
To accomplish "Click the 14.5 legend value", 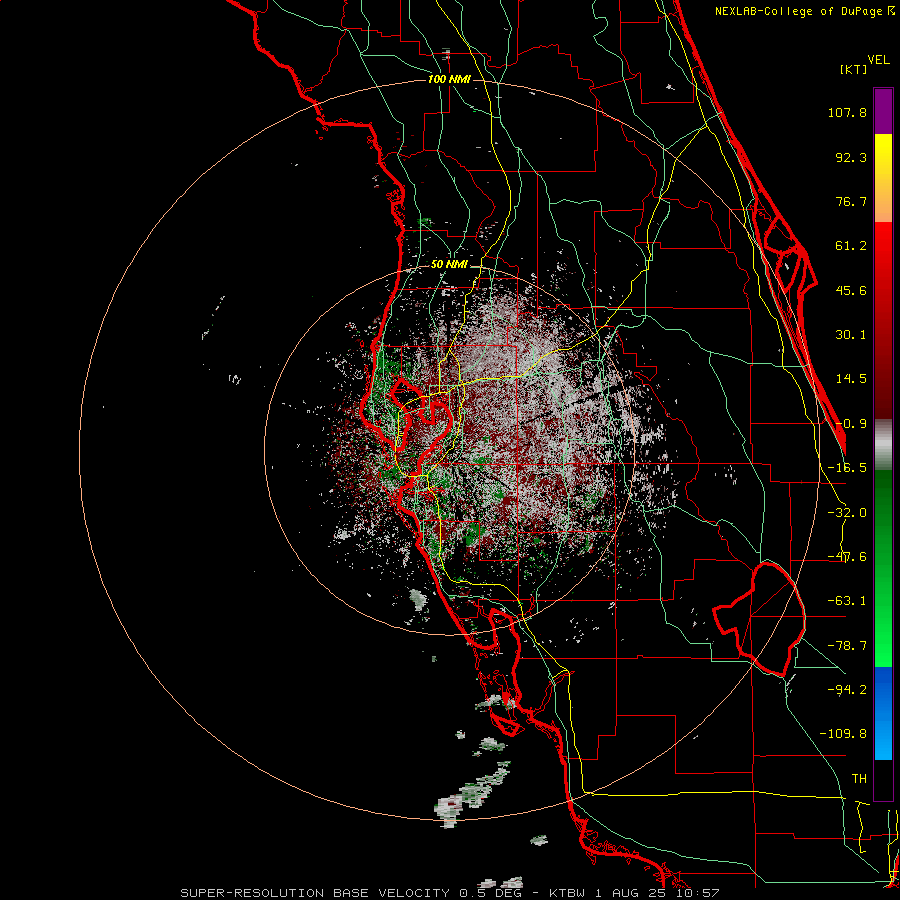I will (851, 379).
